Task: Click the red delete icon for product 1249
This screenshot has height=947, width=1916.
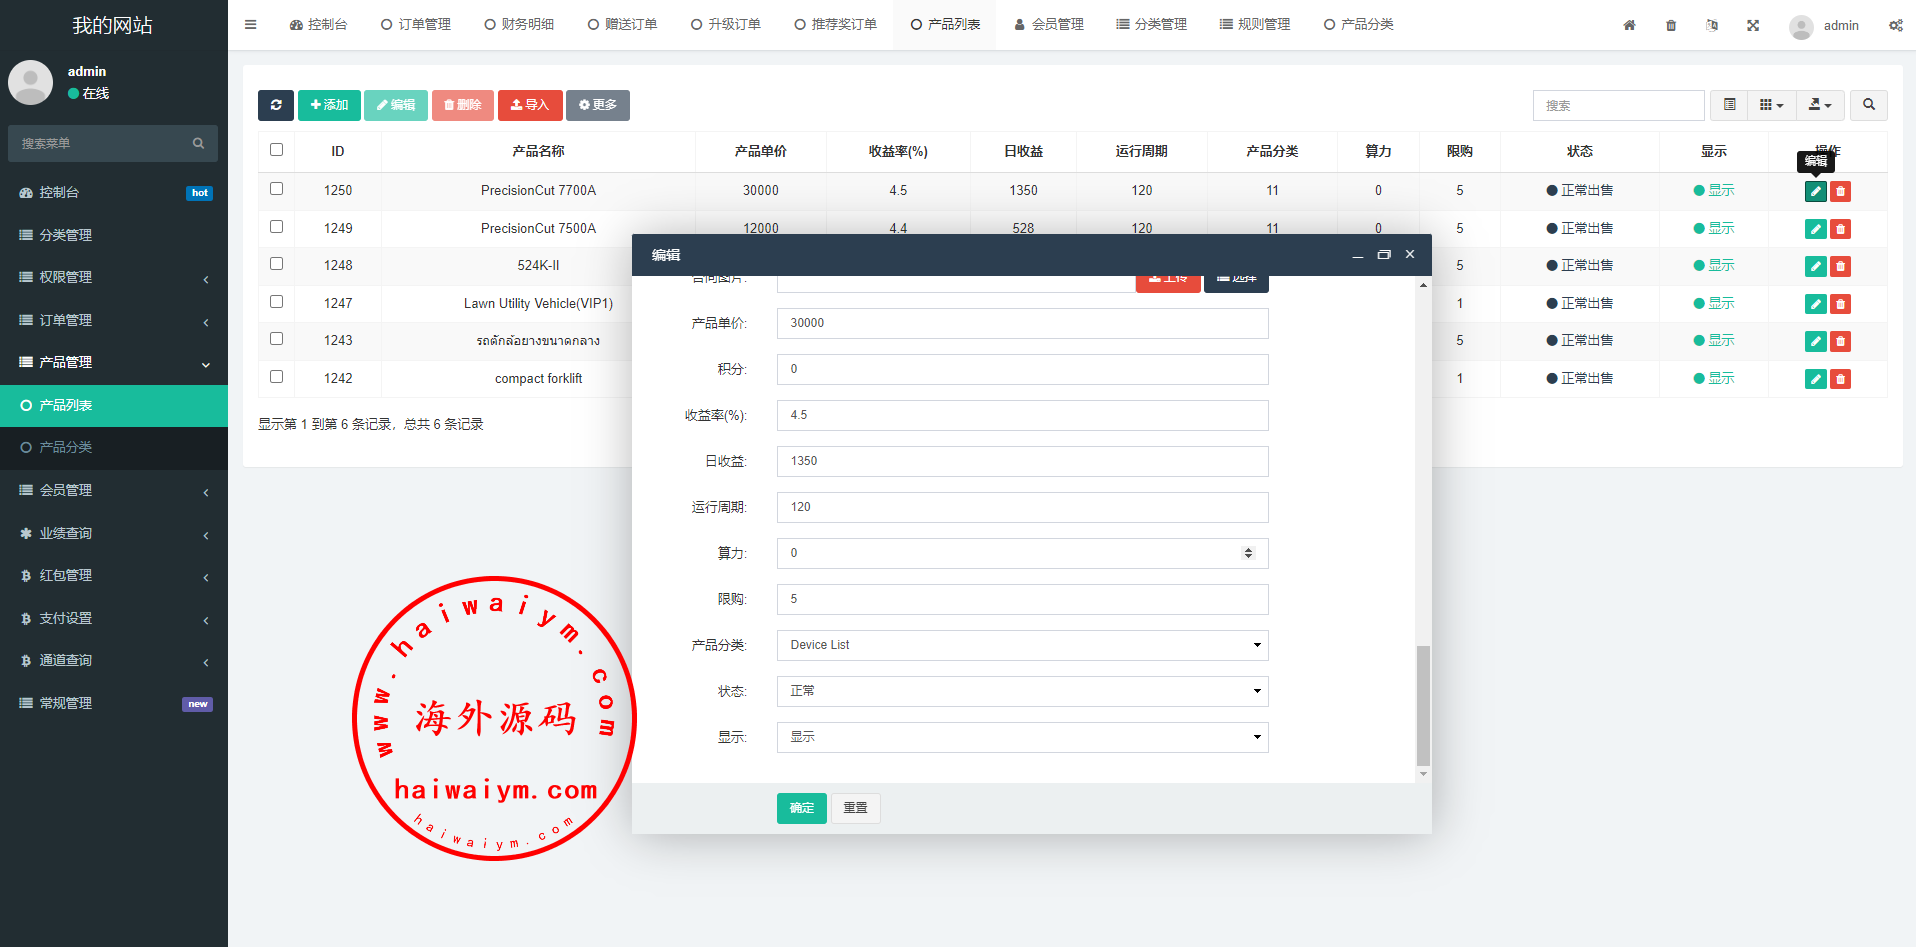Action: (1840, 229)
